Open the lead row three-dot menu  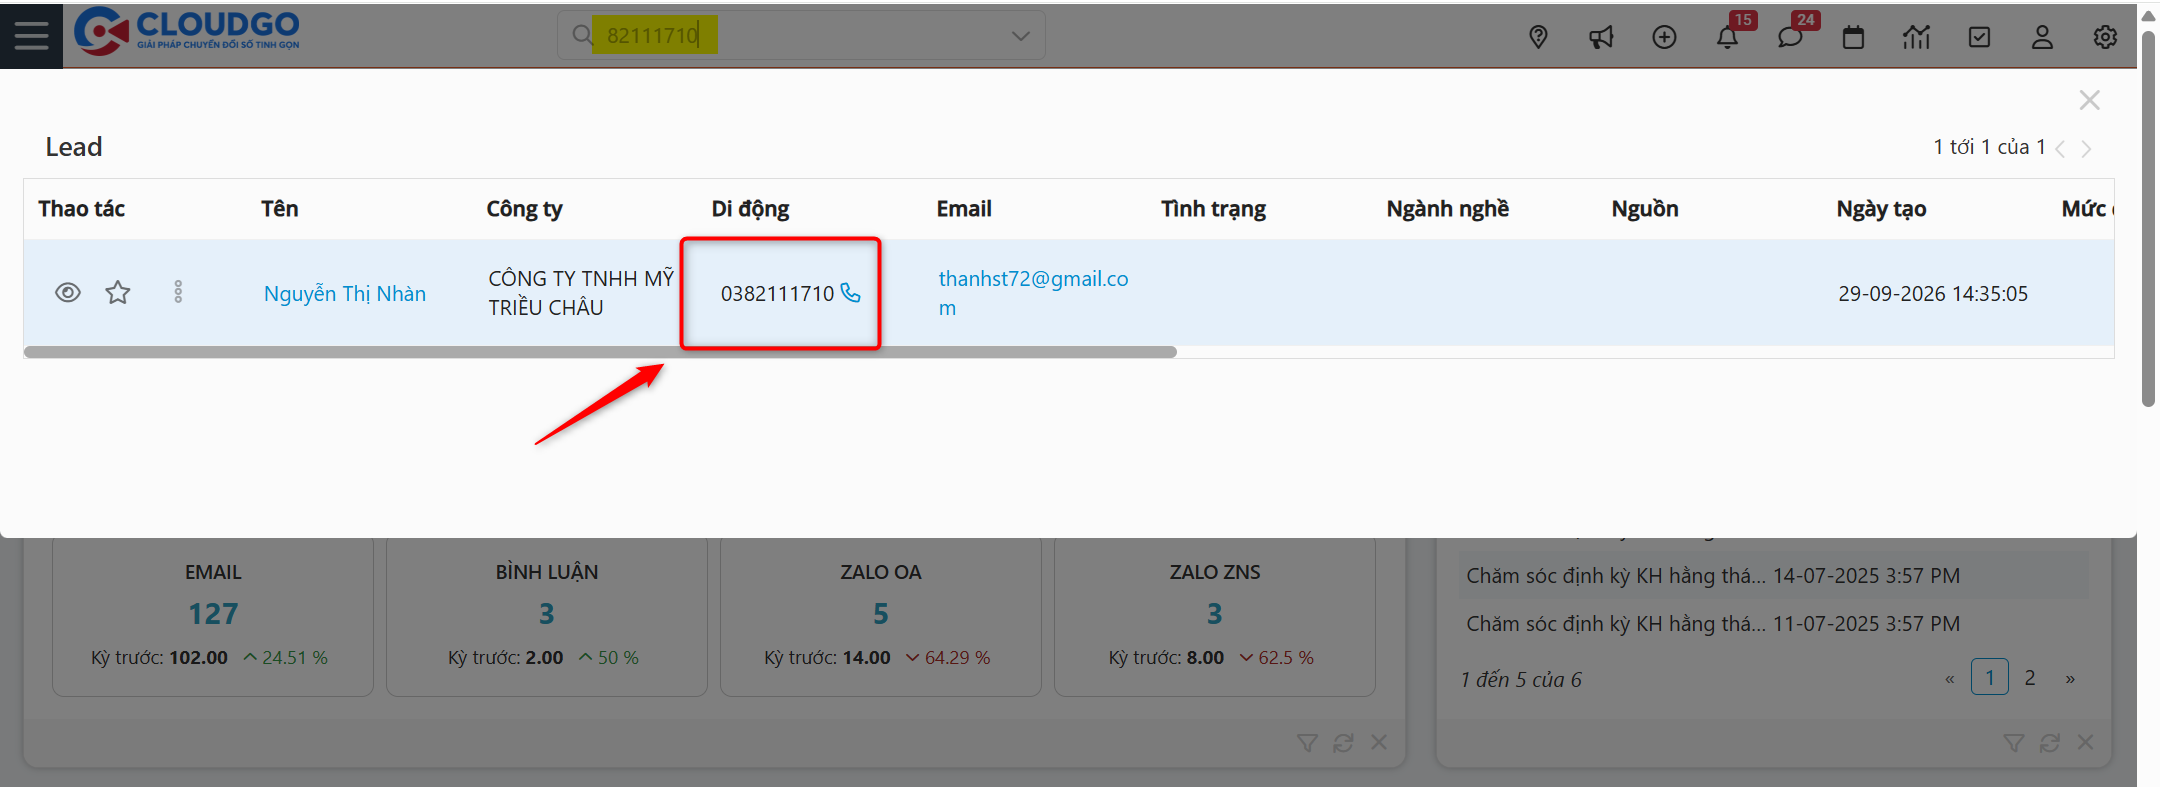(178, 292)
